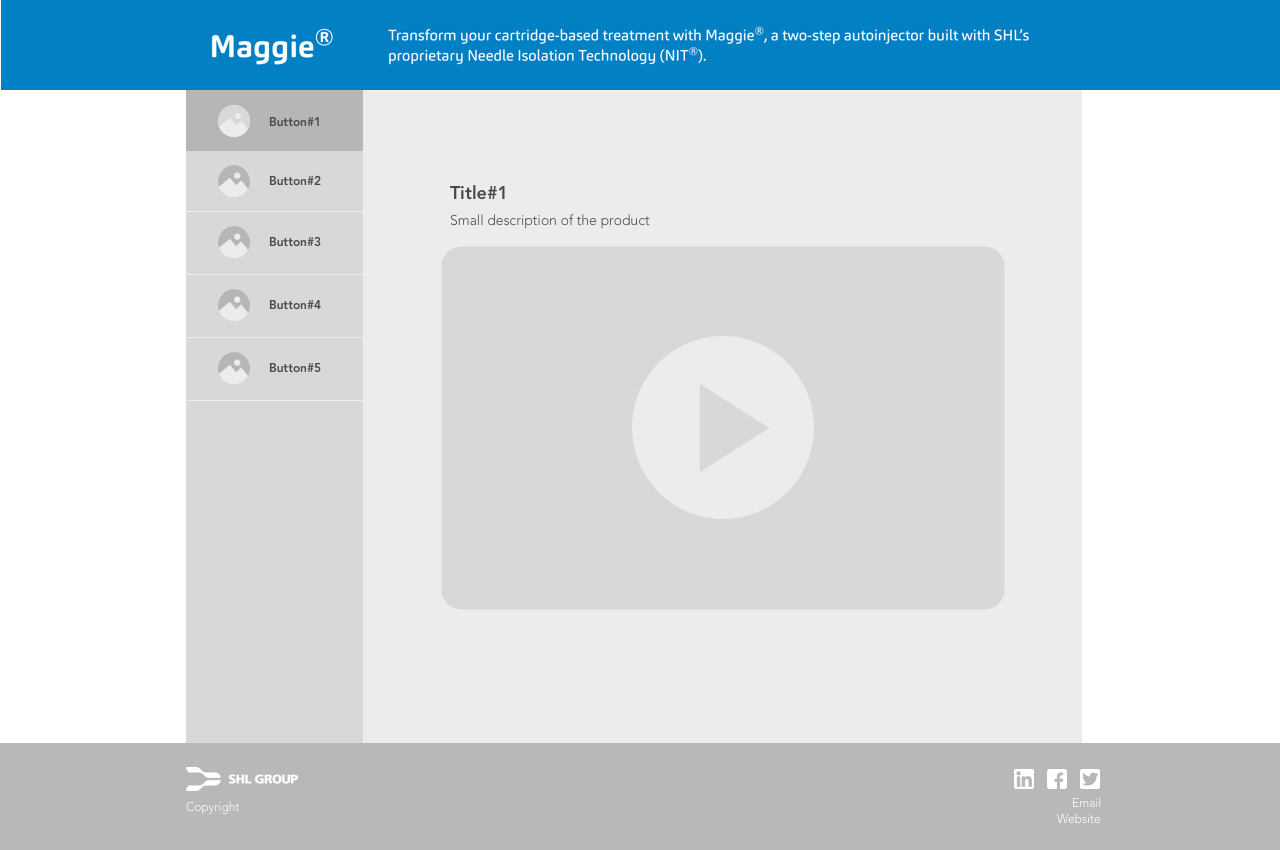1280x850 pixels.
Task: Open the LinkedIn icon in the footer
Action: tap(1024, 779)
